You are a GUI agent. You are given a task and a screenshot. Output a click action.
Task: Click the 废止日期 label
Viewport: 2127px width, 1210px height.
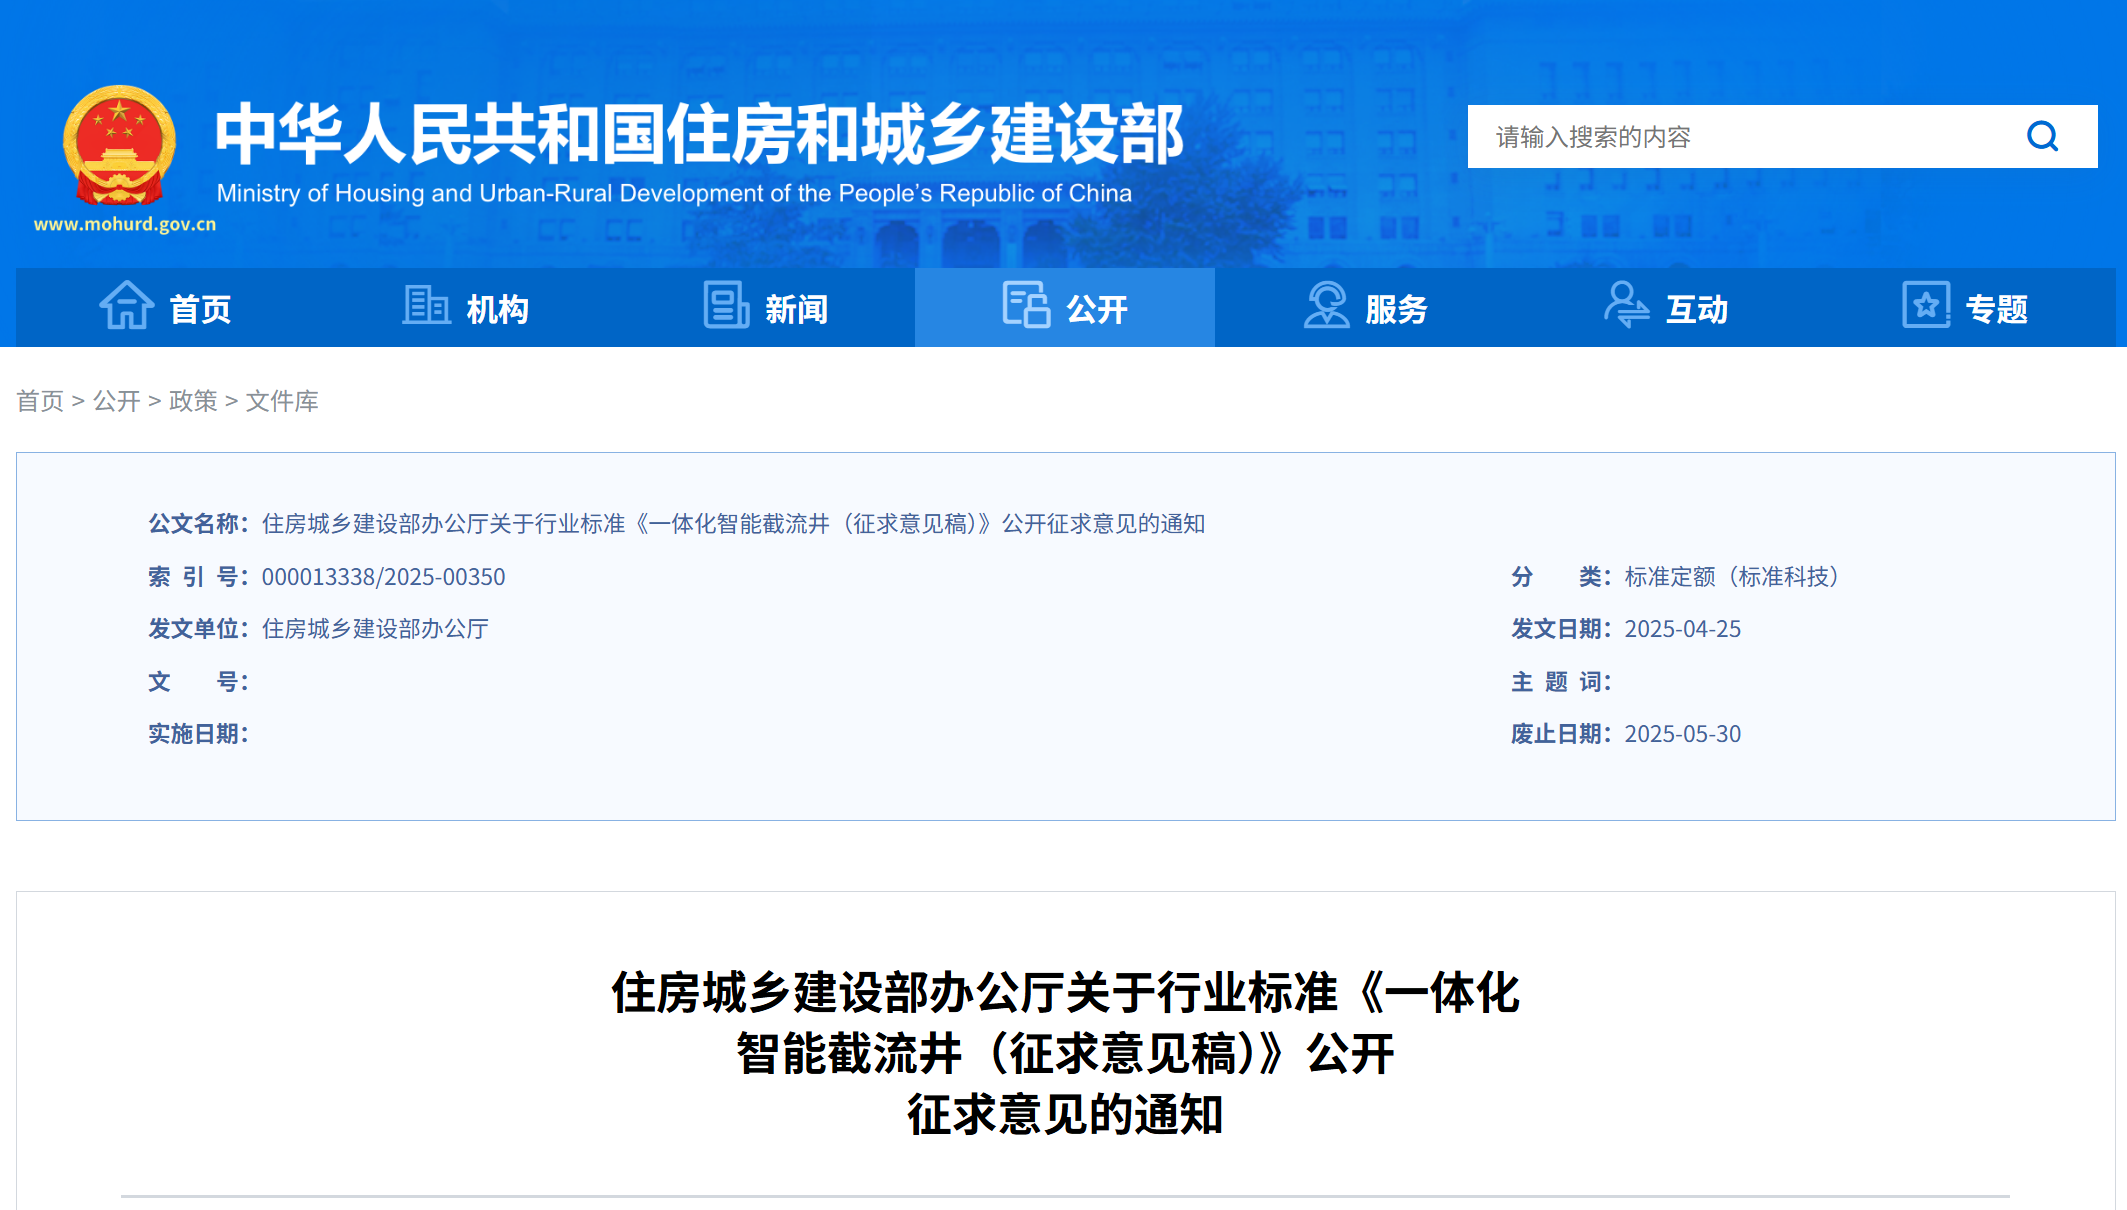point(1561,734)
